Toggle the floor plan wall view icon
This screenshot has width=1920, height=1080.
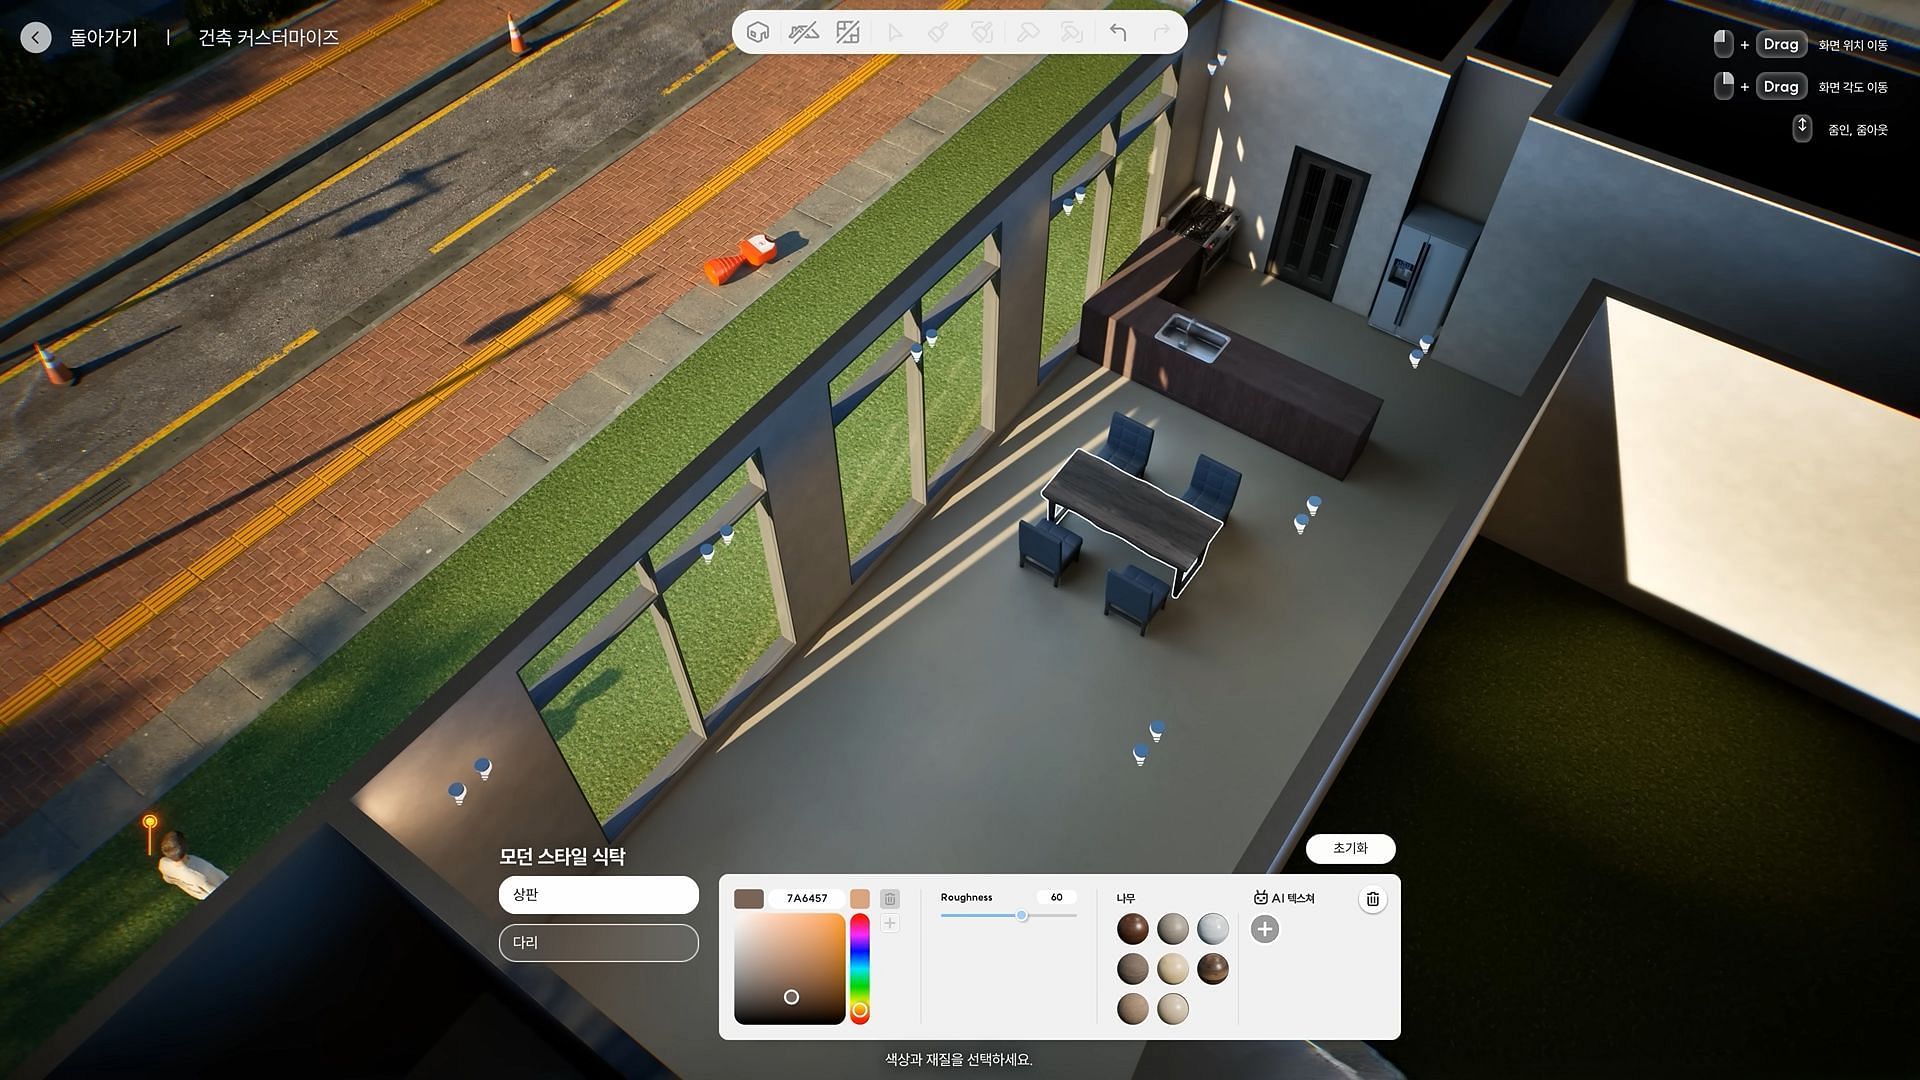(848, 32)
